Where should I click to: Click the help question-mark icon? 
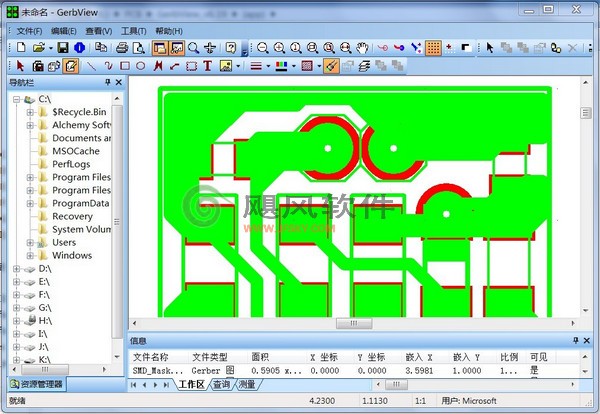(231, 47)
